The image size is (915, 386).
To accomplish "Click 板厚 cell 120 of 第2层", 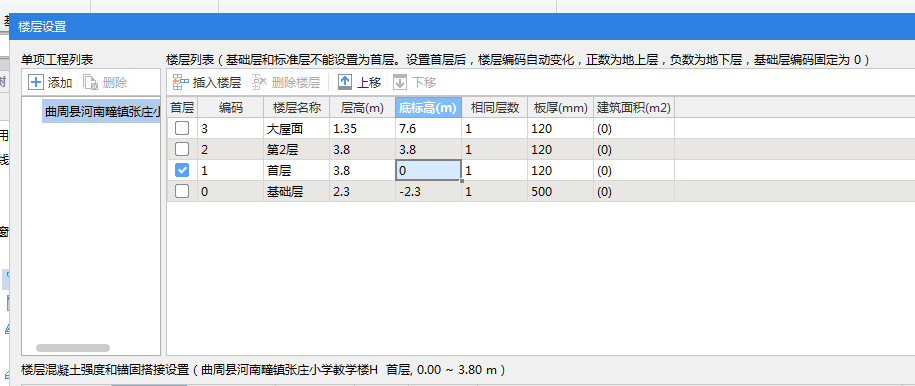I will (x=561, y=149).
